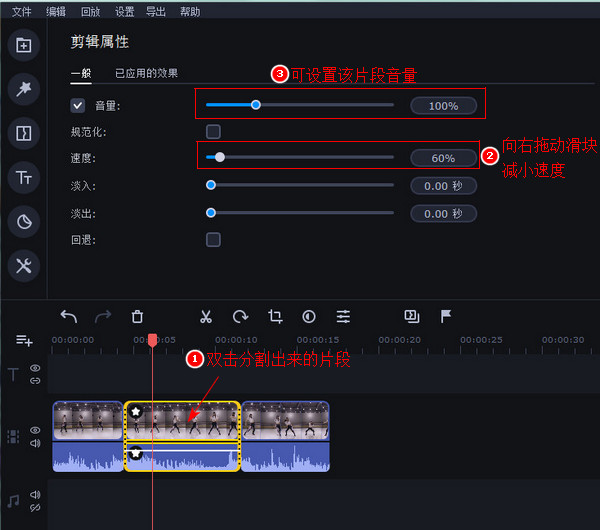Click the music track note icon
600x530 pixels.
(x=13, y=501)
